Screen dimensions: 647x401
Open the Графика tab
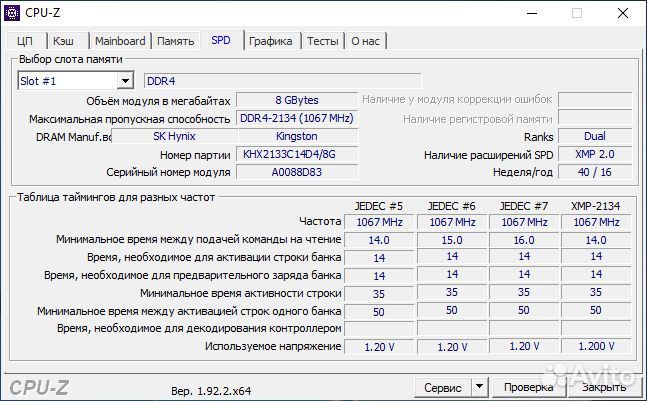[x=271, y=41]
